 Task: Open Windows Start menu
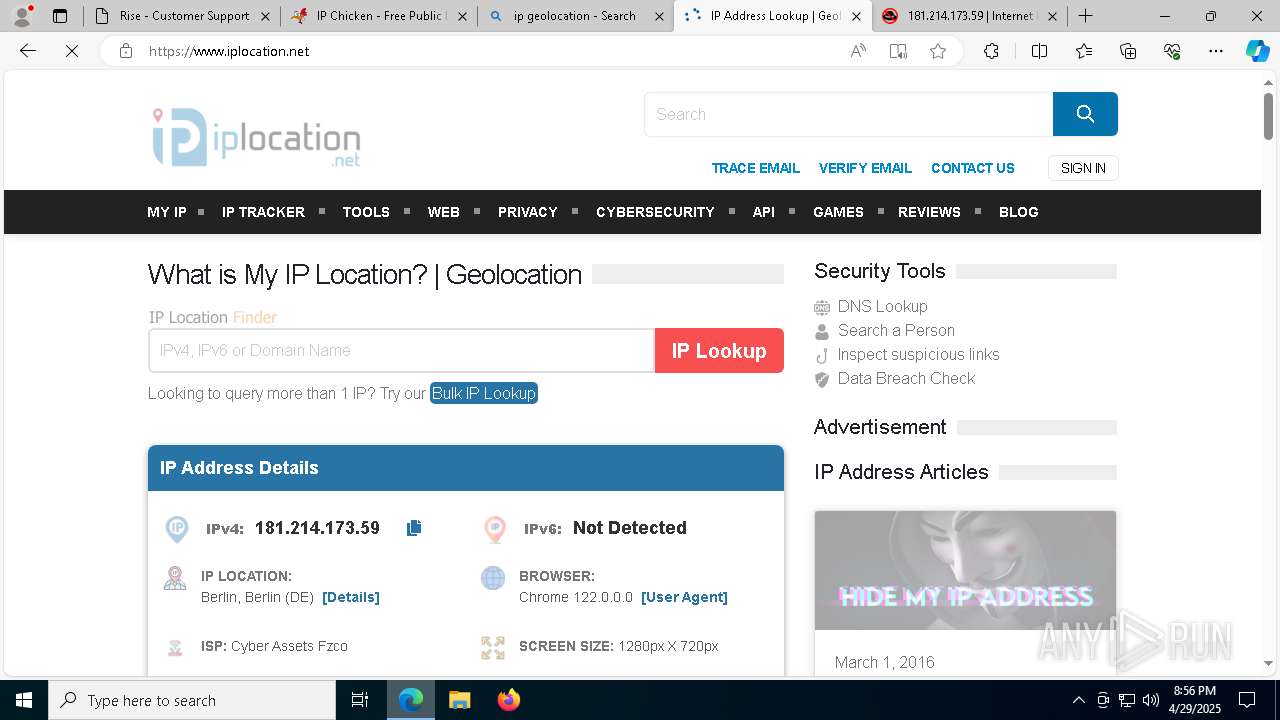pyautogui.click(x=24, y=700)
